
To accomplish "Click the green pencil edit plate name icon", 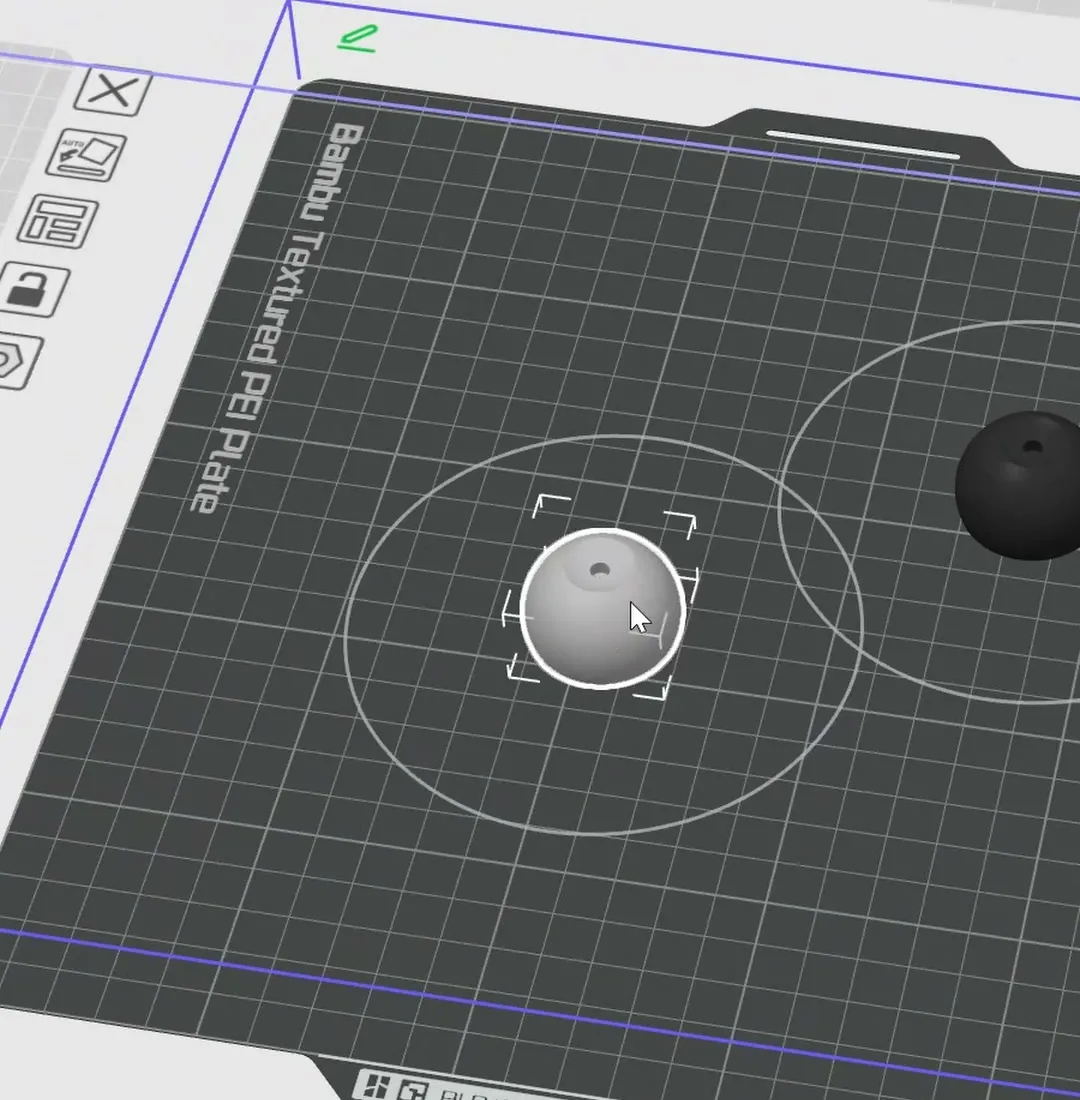I will [x=358, y=39].
